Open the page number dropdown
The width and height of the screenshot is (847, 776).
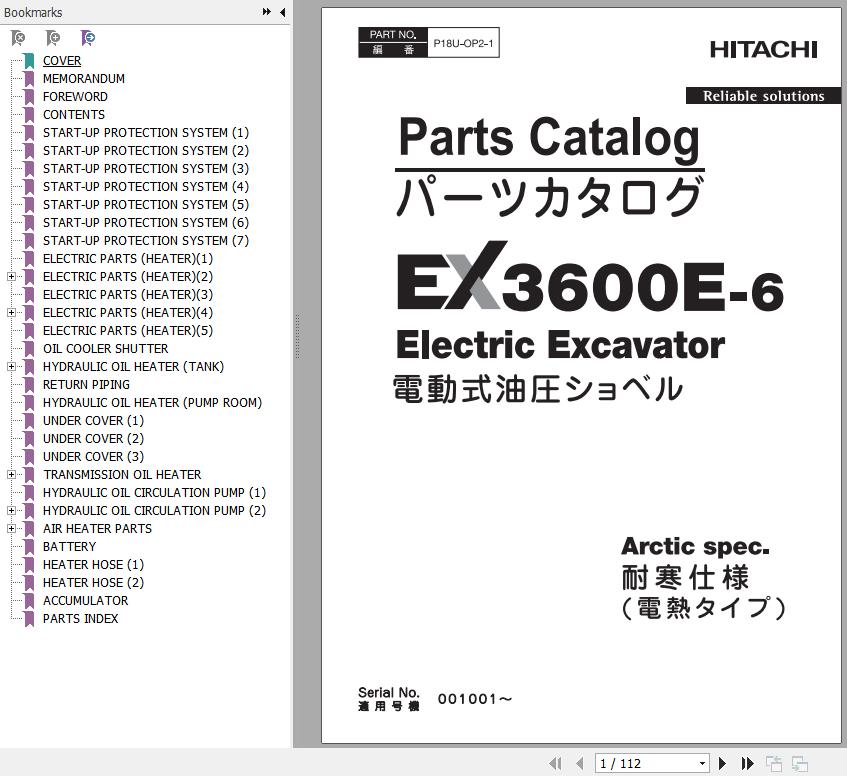tap(702, 763)
